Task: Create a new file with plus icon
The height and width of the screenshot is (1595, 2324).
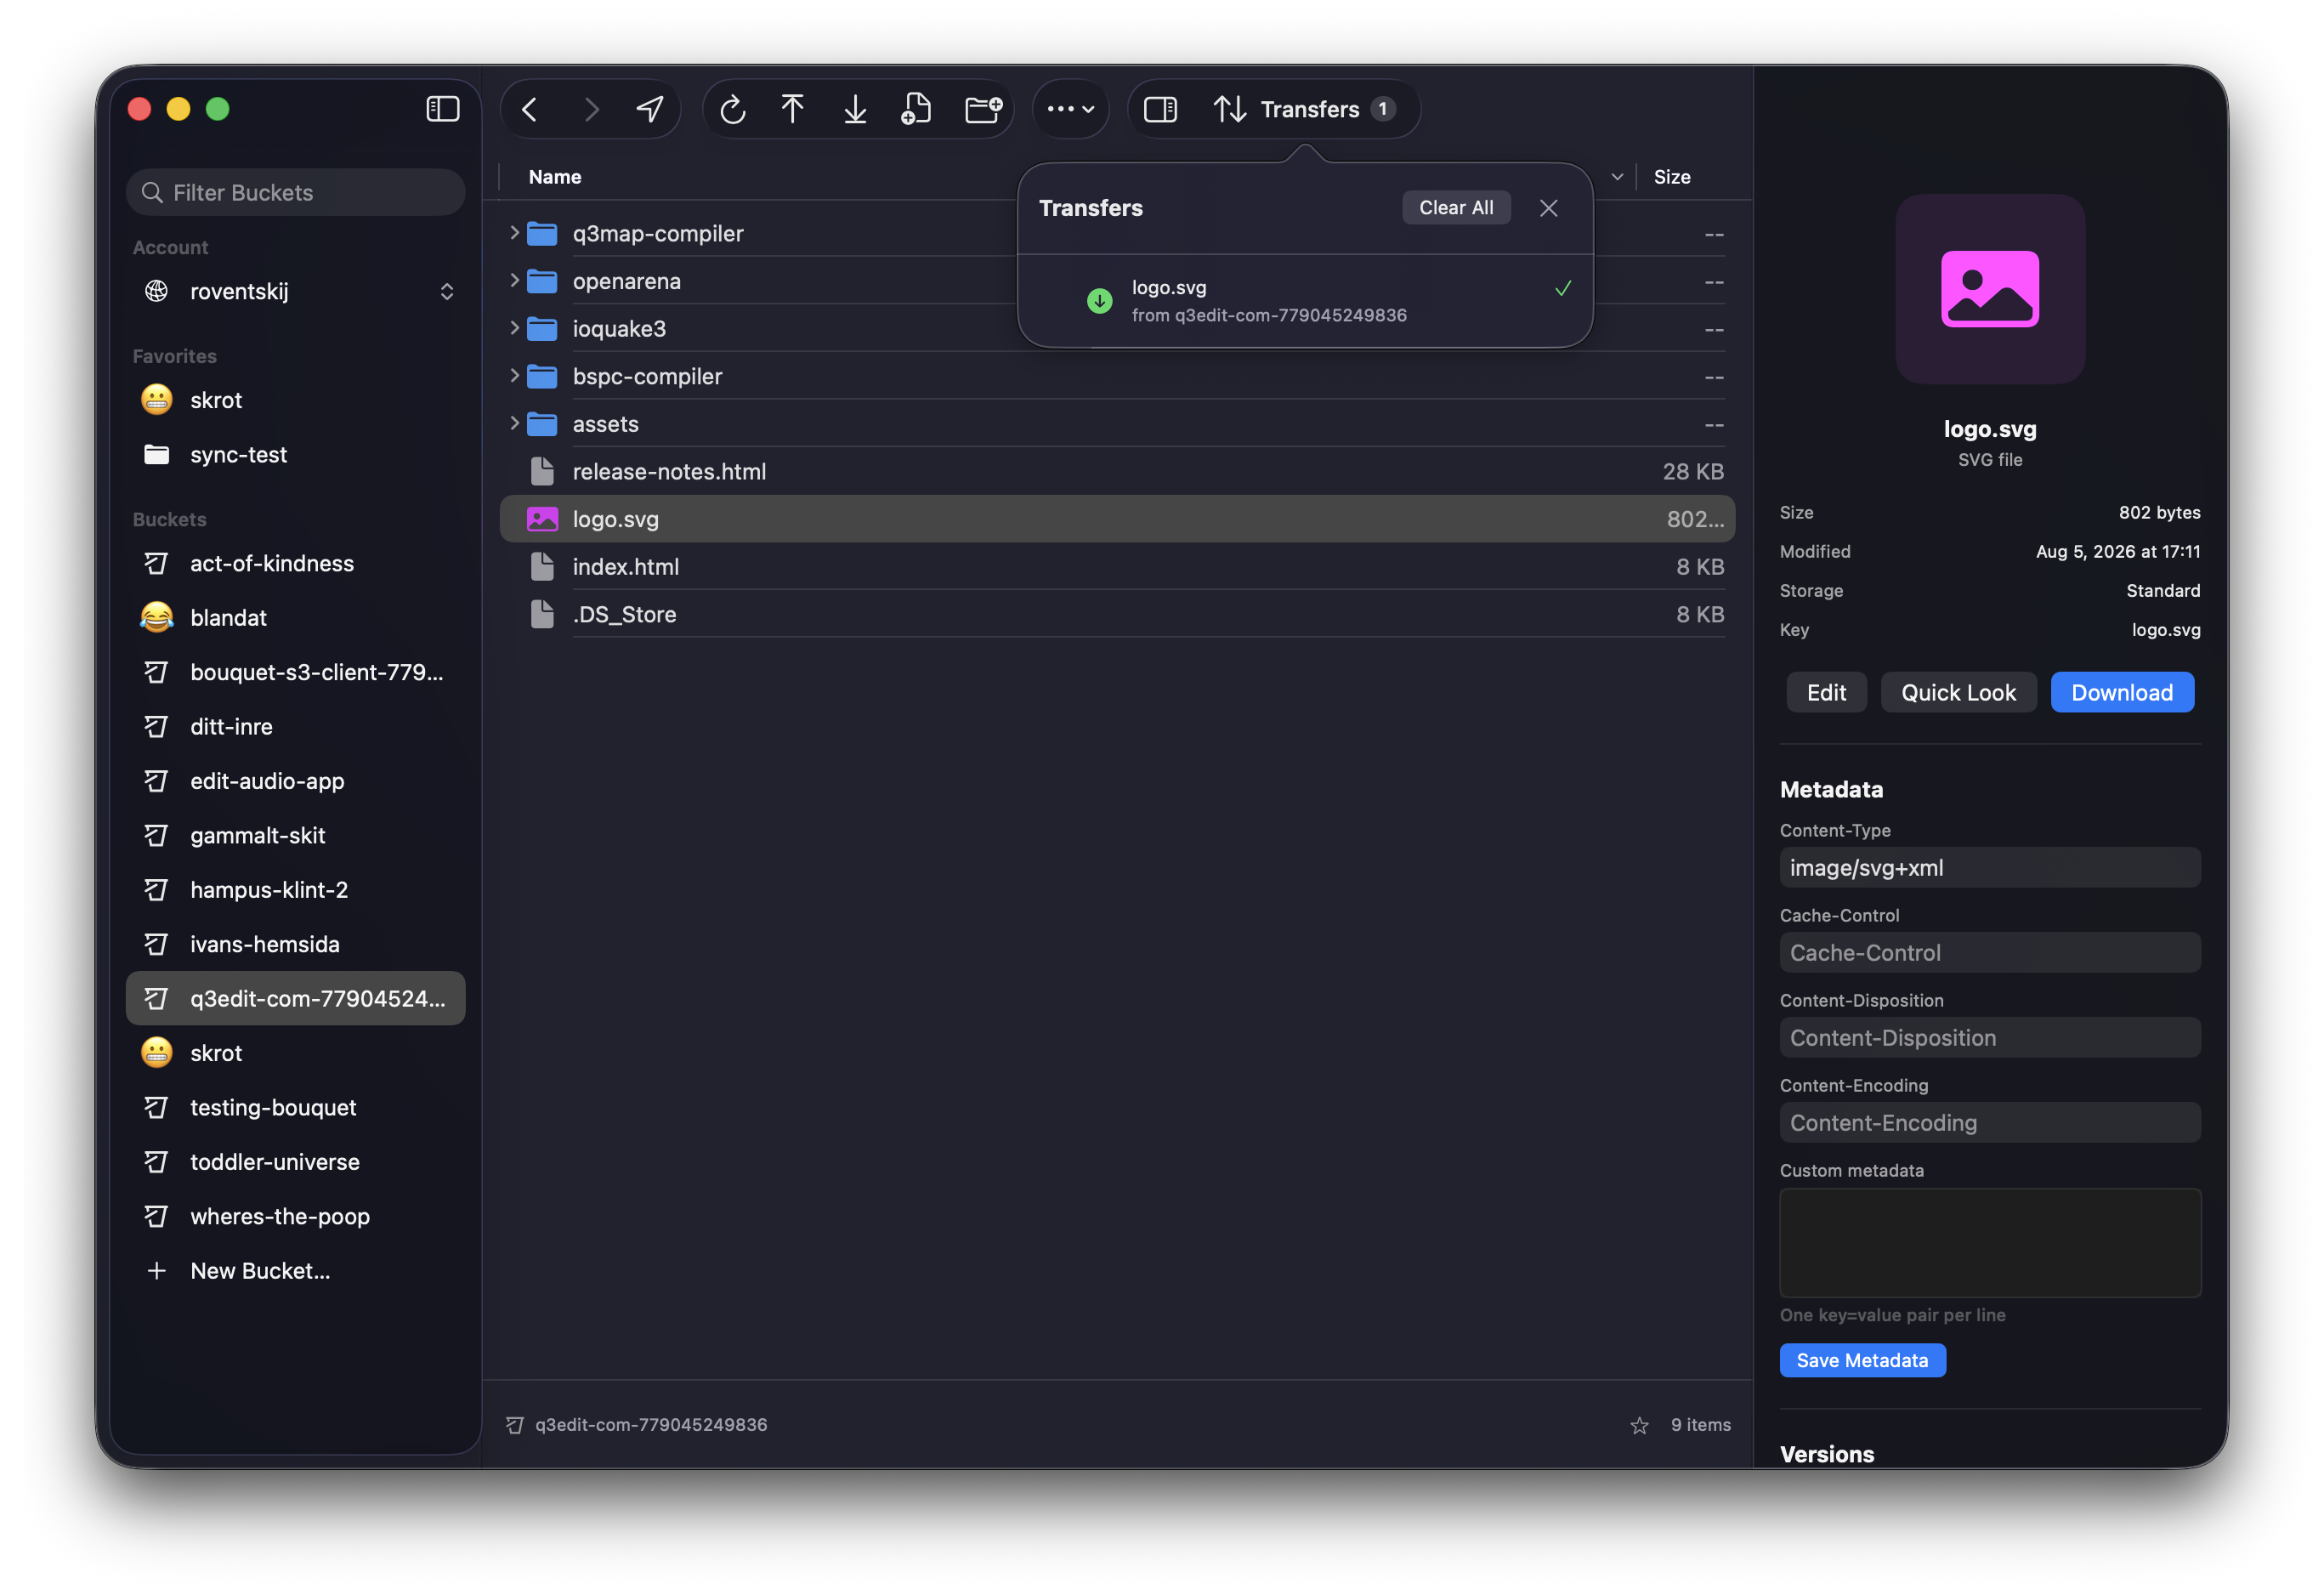Action: click(916, 108)
